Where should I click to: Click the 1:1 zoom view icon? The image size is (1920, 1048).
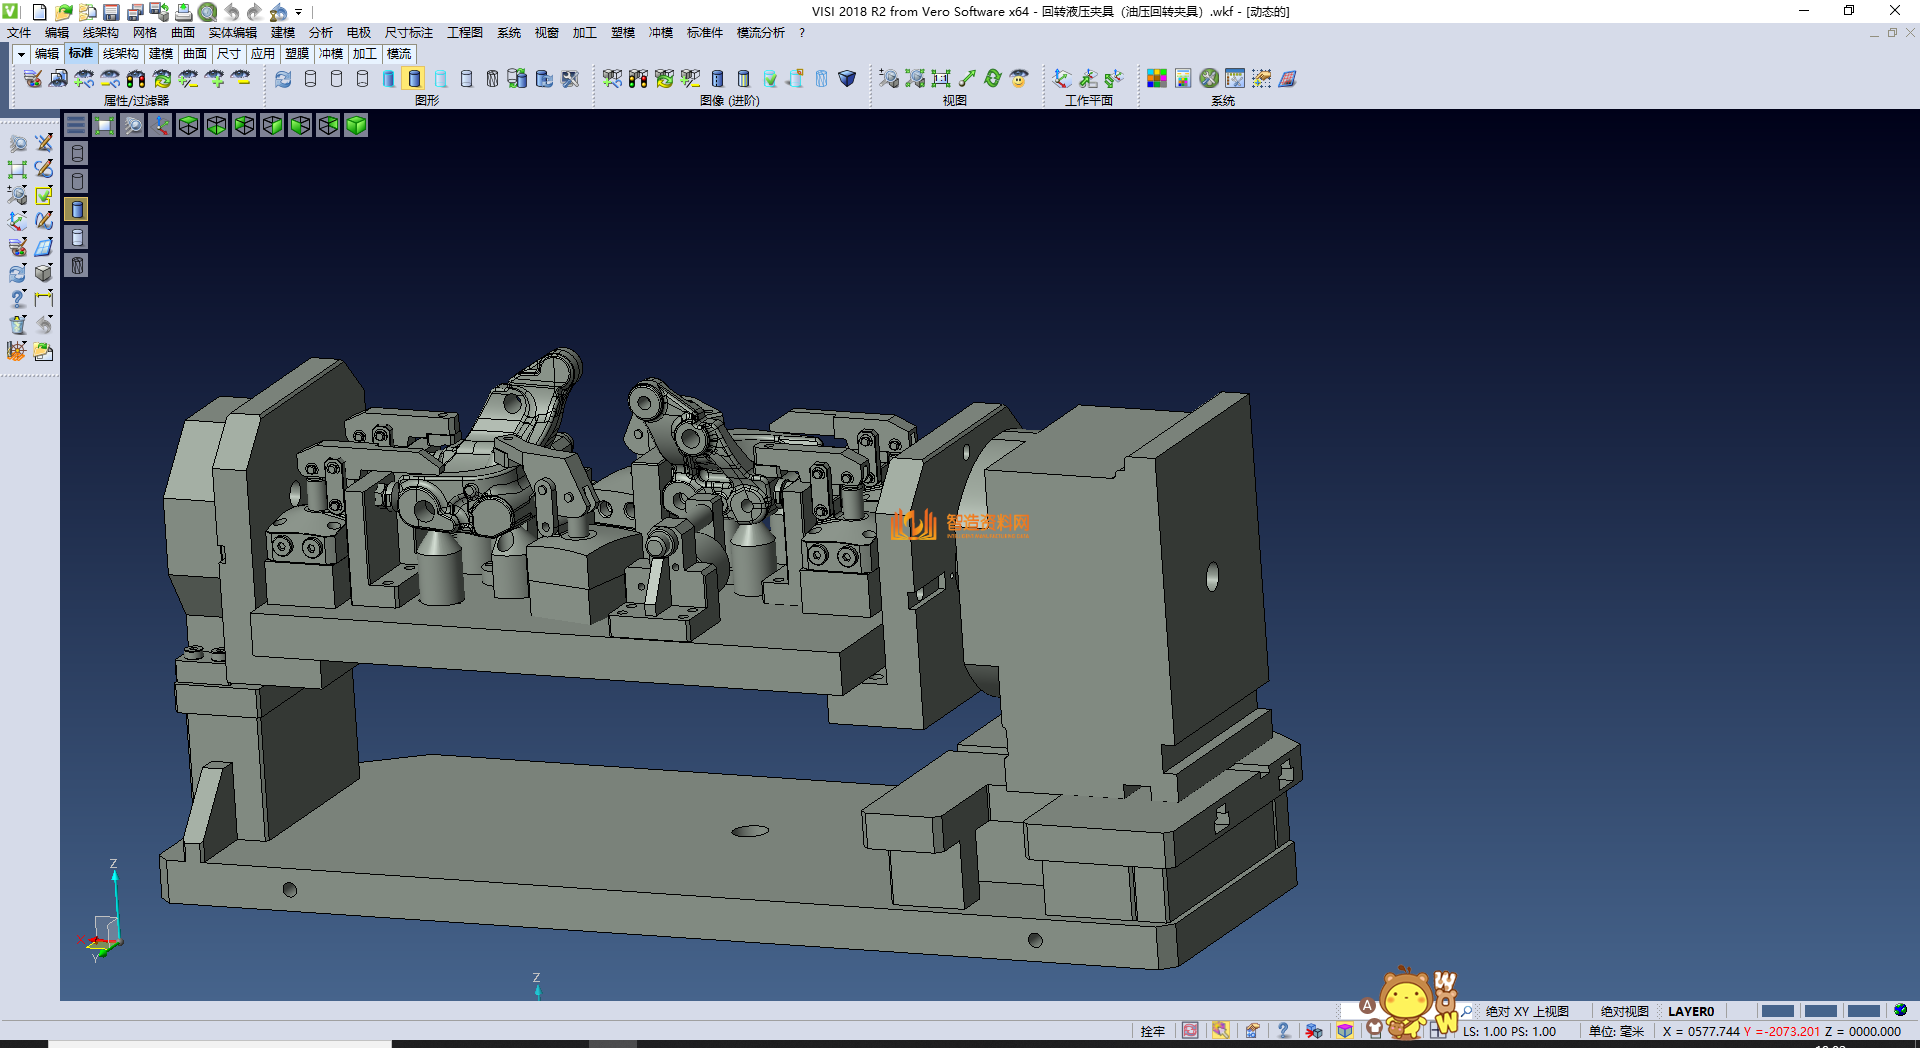click(941, 79)
